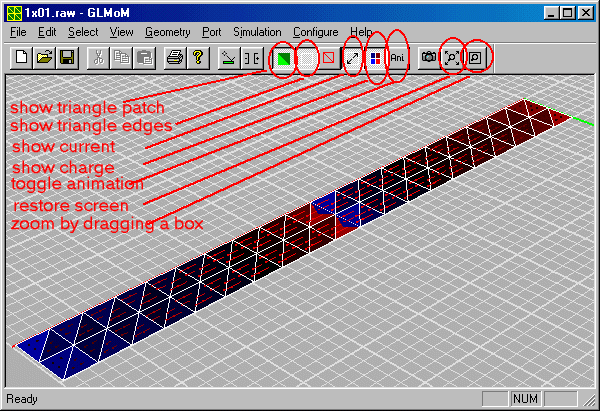
Task: Toggle show charge display button
Action: click(x=375, y=58)
